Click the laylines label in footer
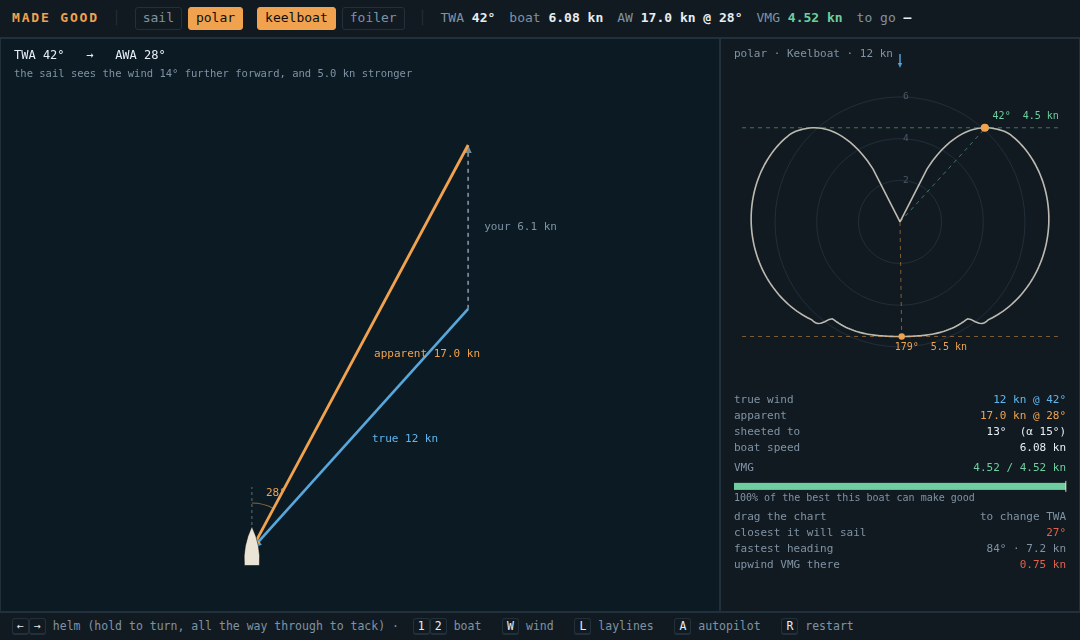This screenshot has width=1080, height=640. pyautogui.click(x=625, y=626)
